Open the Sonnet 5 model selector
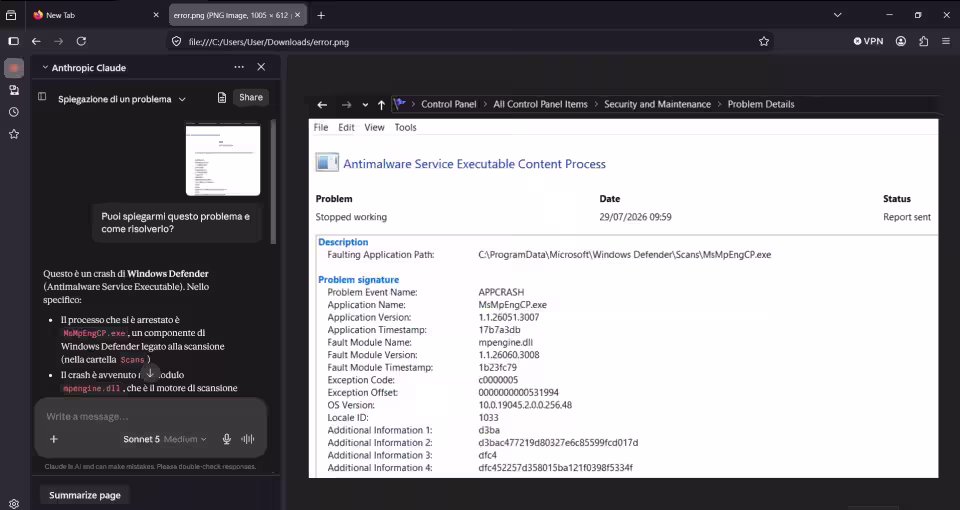The width and height of the screenshot is (960, 510). [x=165, y=439]
